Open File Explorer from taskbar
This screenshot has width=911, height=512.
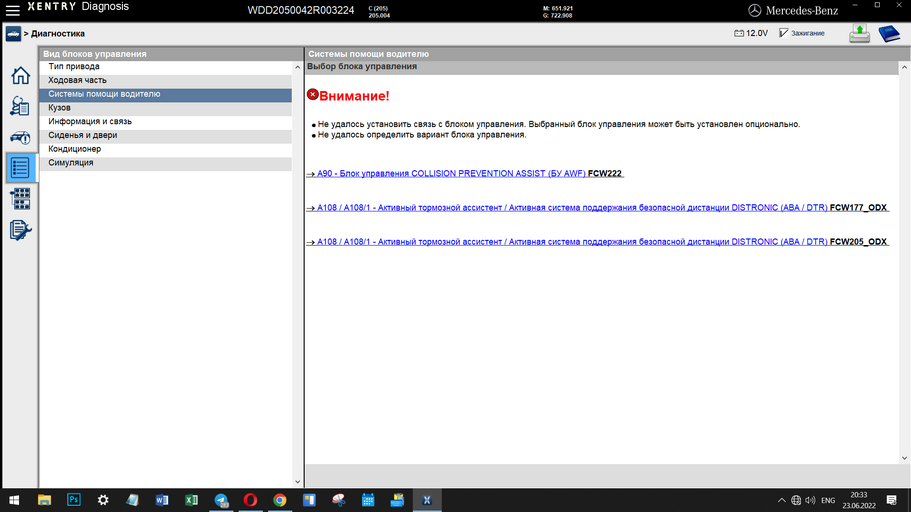pyautogui.click(x=44, y=500)
